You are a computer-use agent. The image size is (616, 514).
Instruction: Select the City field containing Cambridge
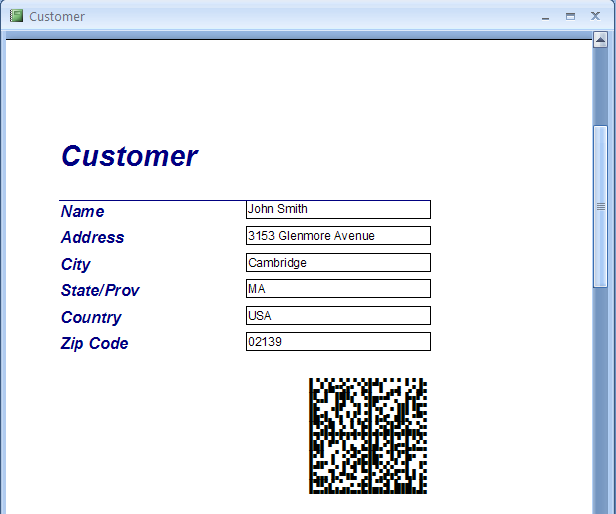click(338, 262)
